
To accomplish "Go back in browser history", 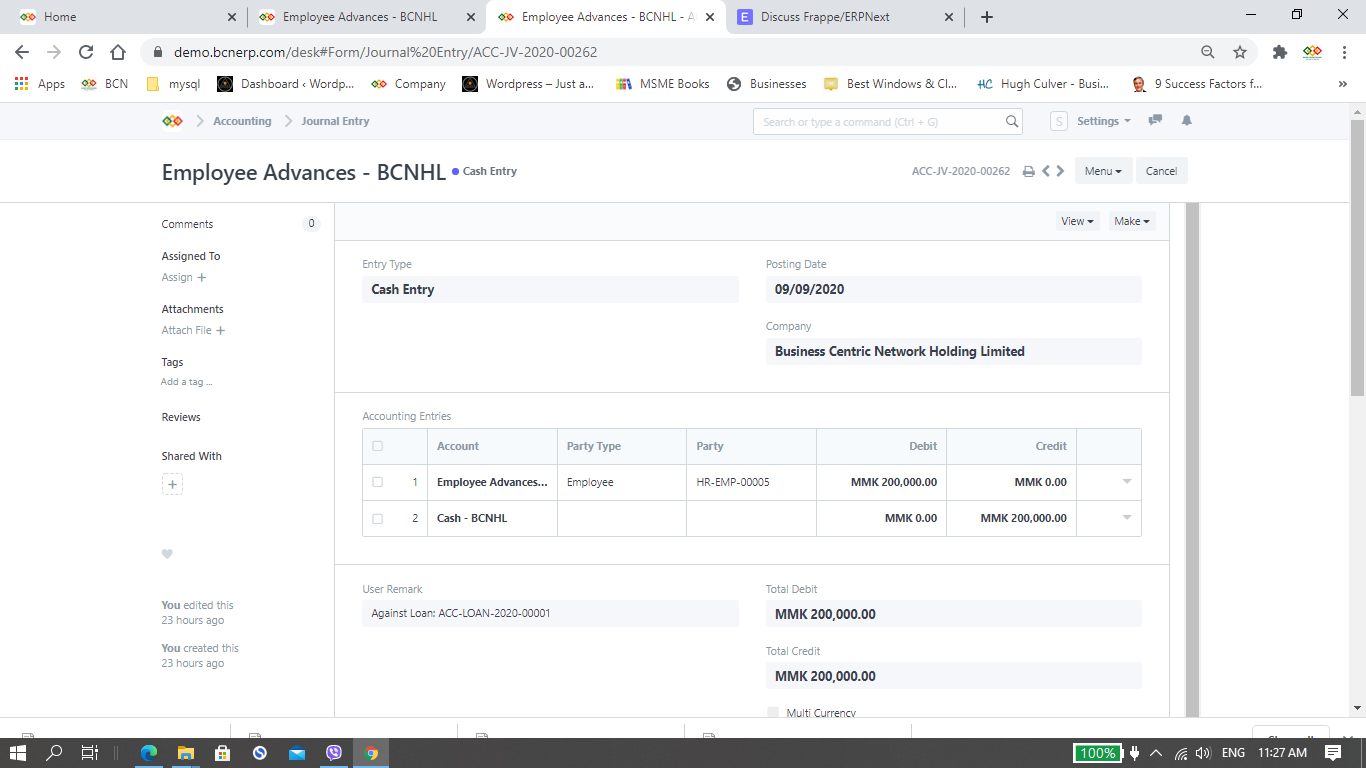I will [x=22, y=52].
